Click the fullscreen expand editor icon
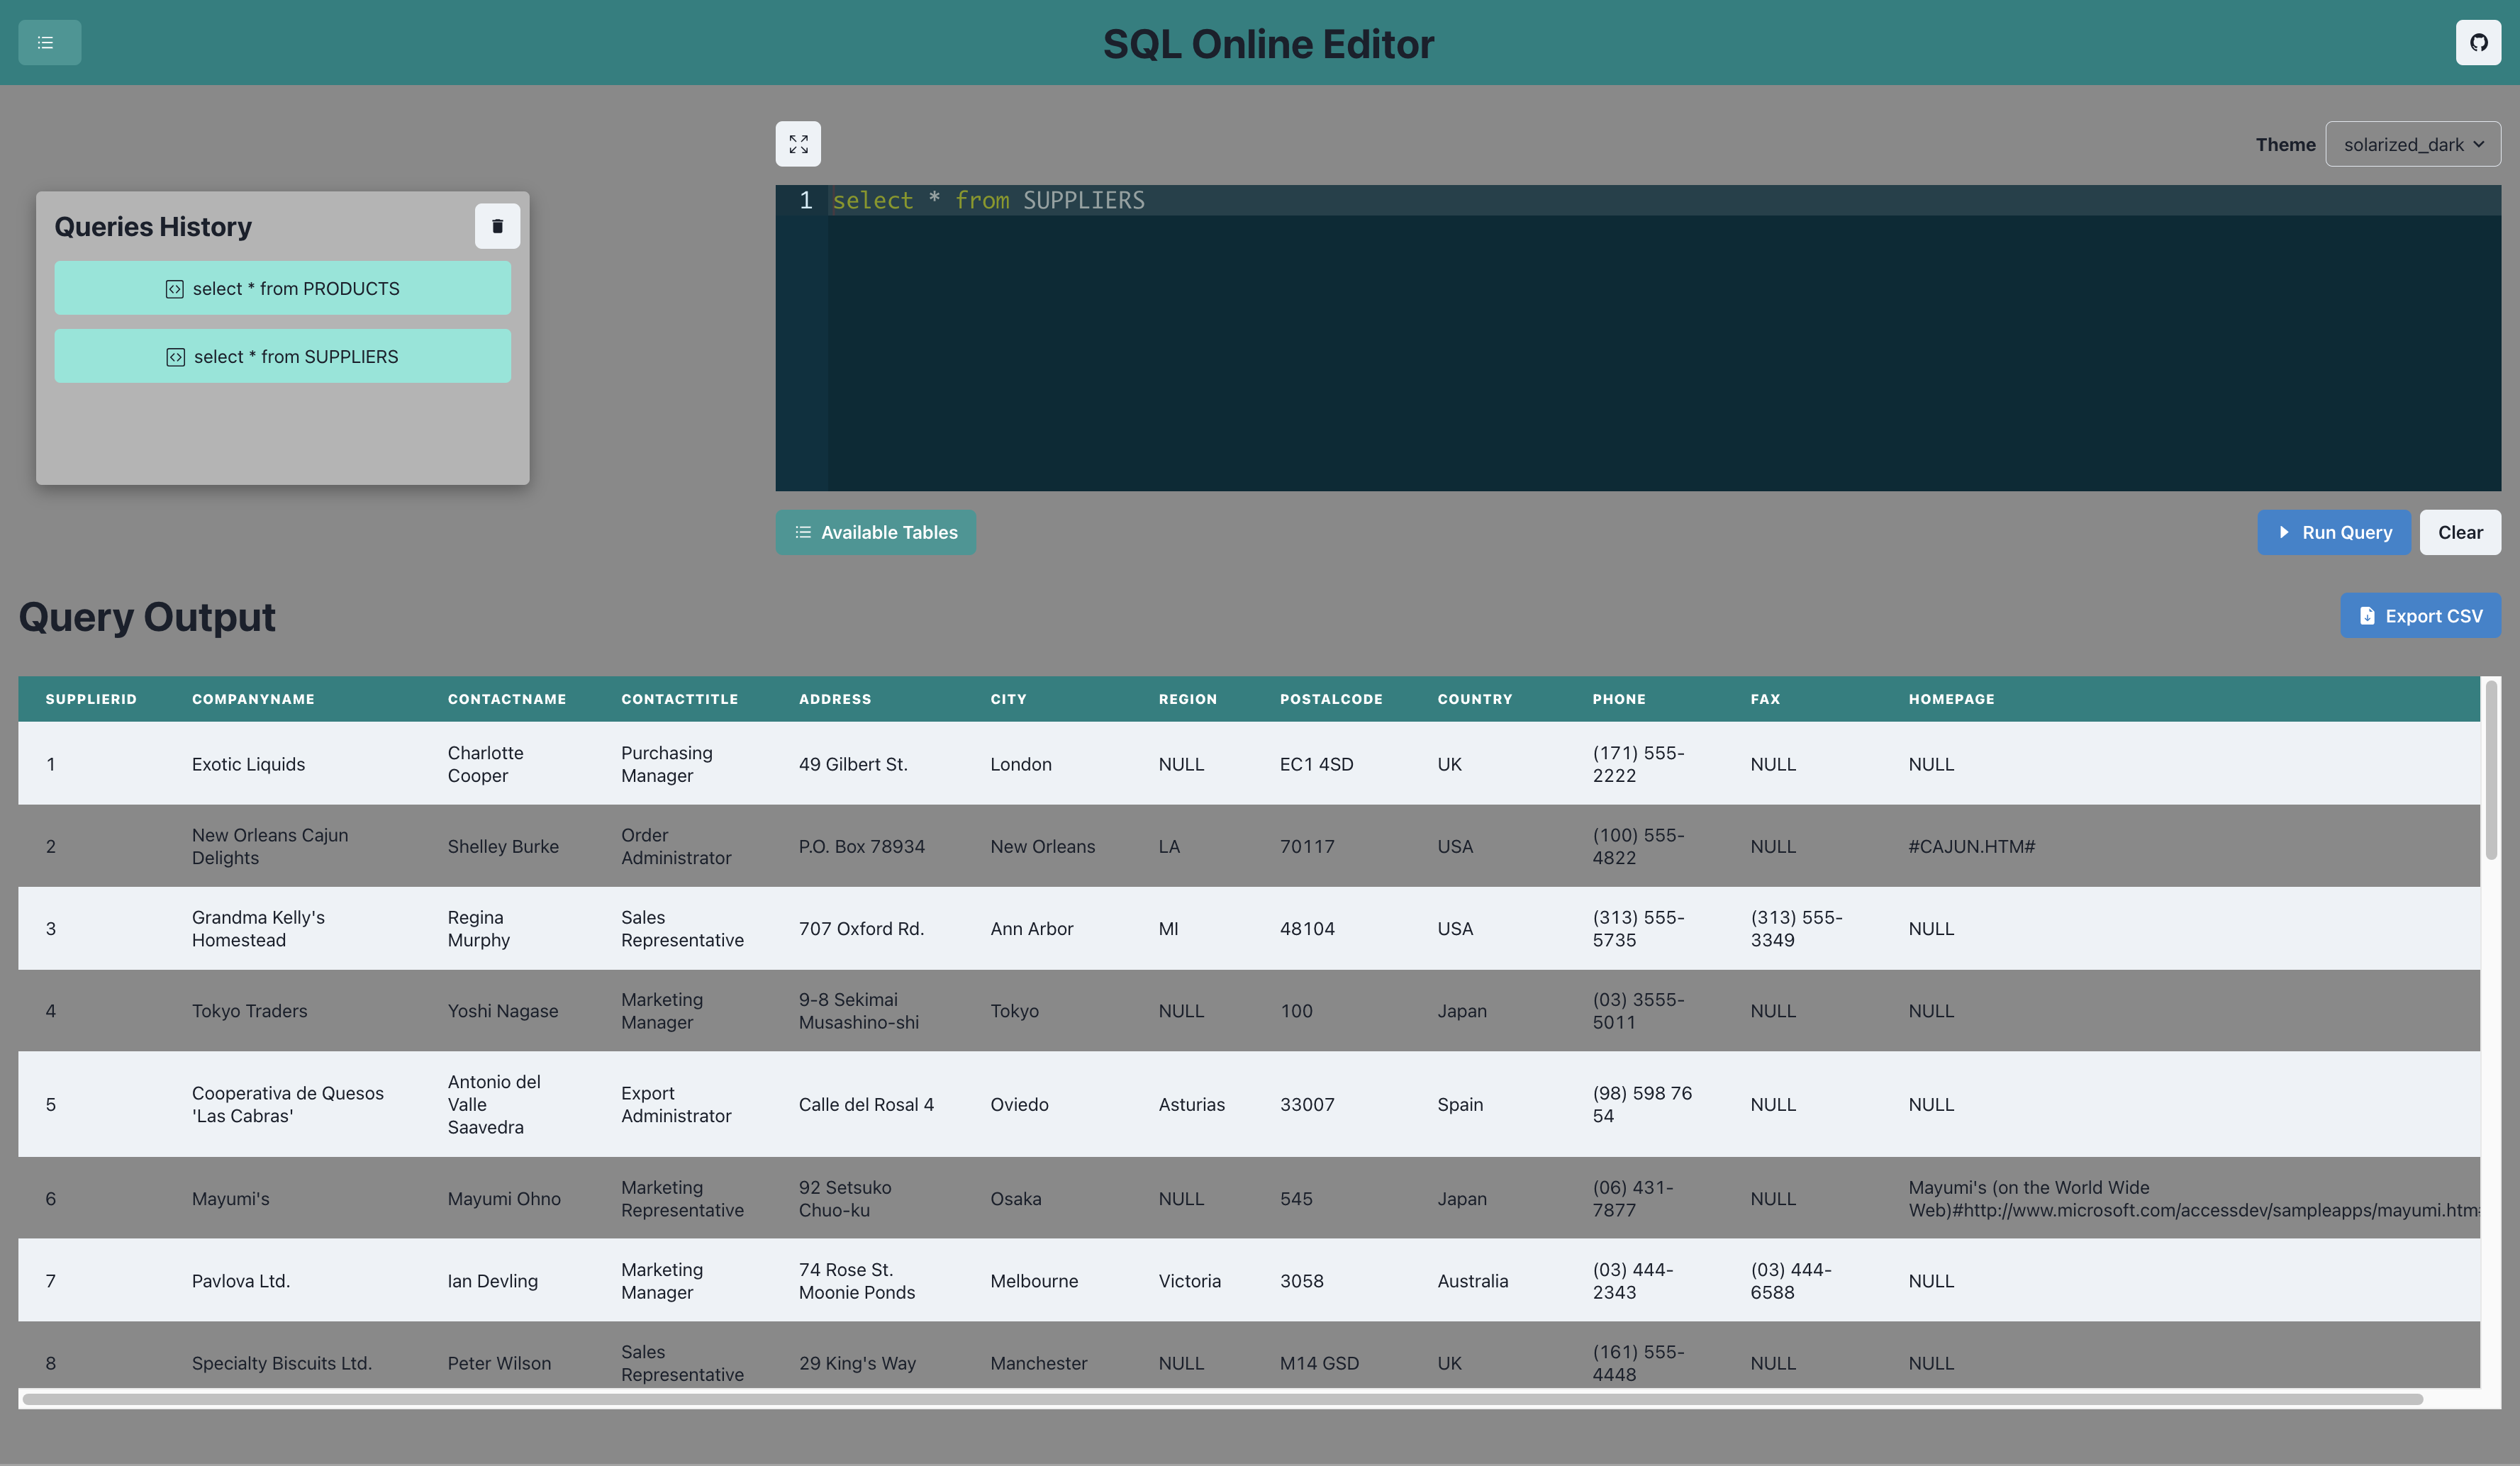 click(x=798, y=144)
